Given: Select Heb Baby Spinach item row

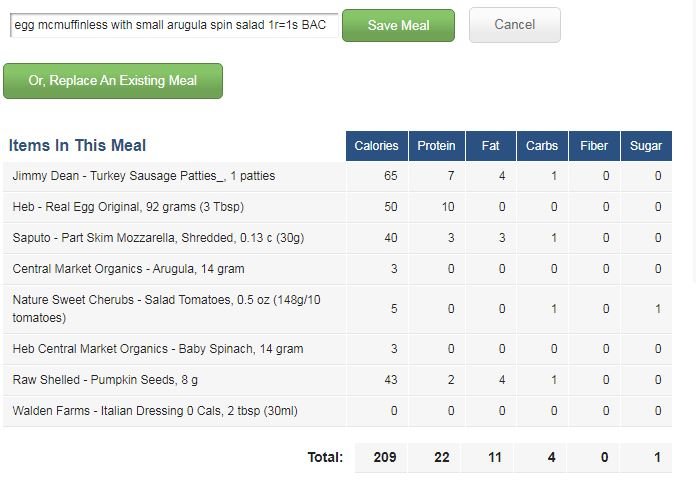Looking at the screenshot, I should tap(337, 349).
